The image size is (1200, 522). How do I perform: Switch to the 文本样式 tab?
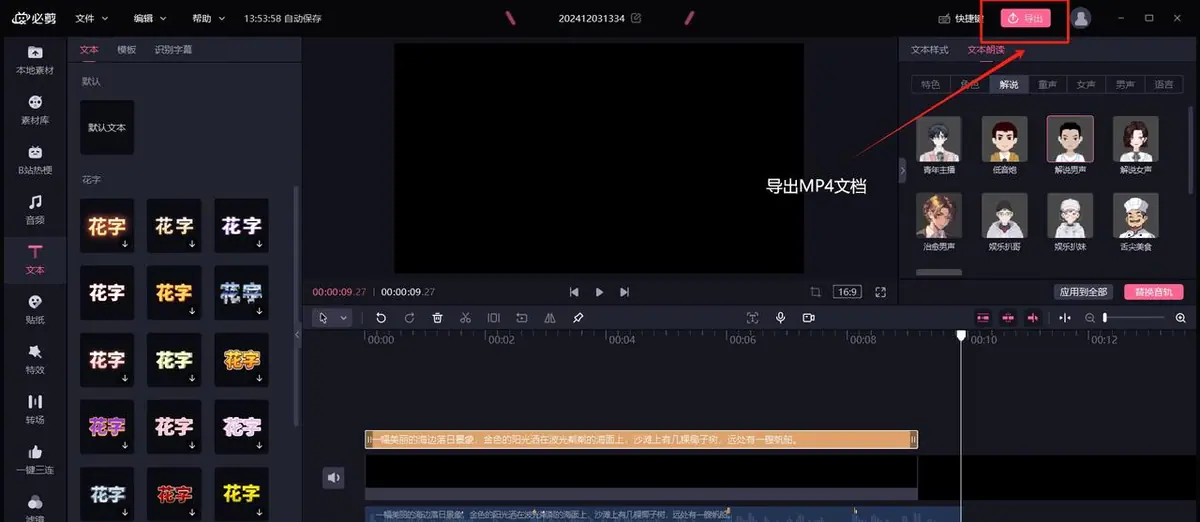coord(929,49)
